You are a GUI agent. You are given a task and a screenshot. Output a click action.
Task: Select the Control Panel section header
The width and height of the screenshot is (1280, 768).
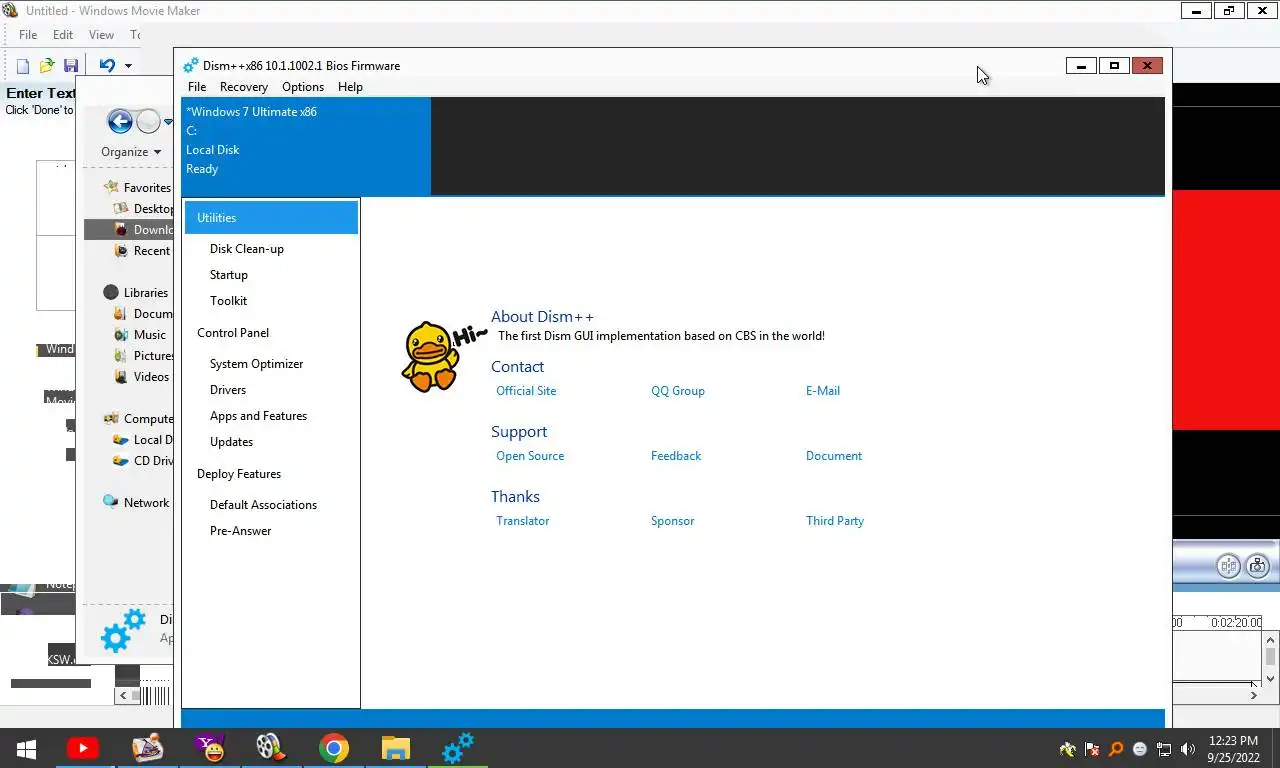(233, 333)
